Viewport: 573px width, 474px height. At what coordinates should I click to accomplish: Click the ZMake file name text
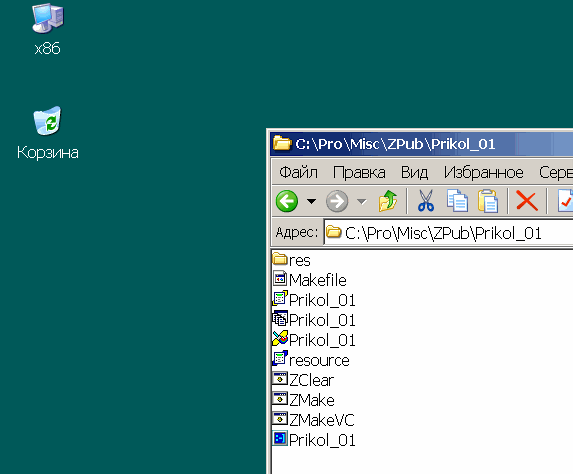312,400
